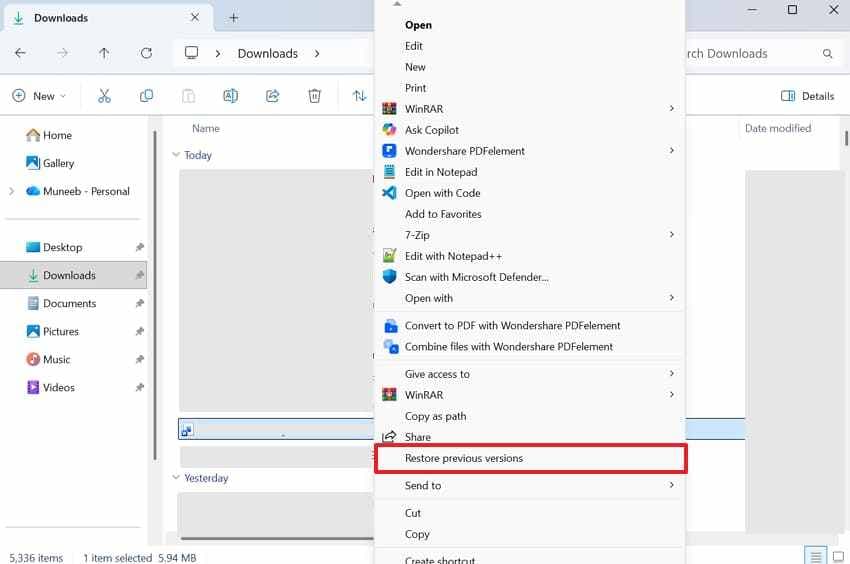Choose Edit in context menu
Viewport: 850px width, 564px height.
click(x=531, y=46)
